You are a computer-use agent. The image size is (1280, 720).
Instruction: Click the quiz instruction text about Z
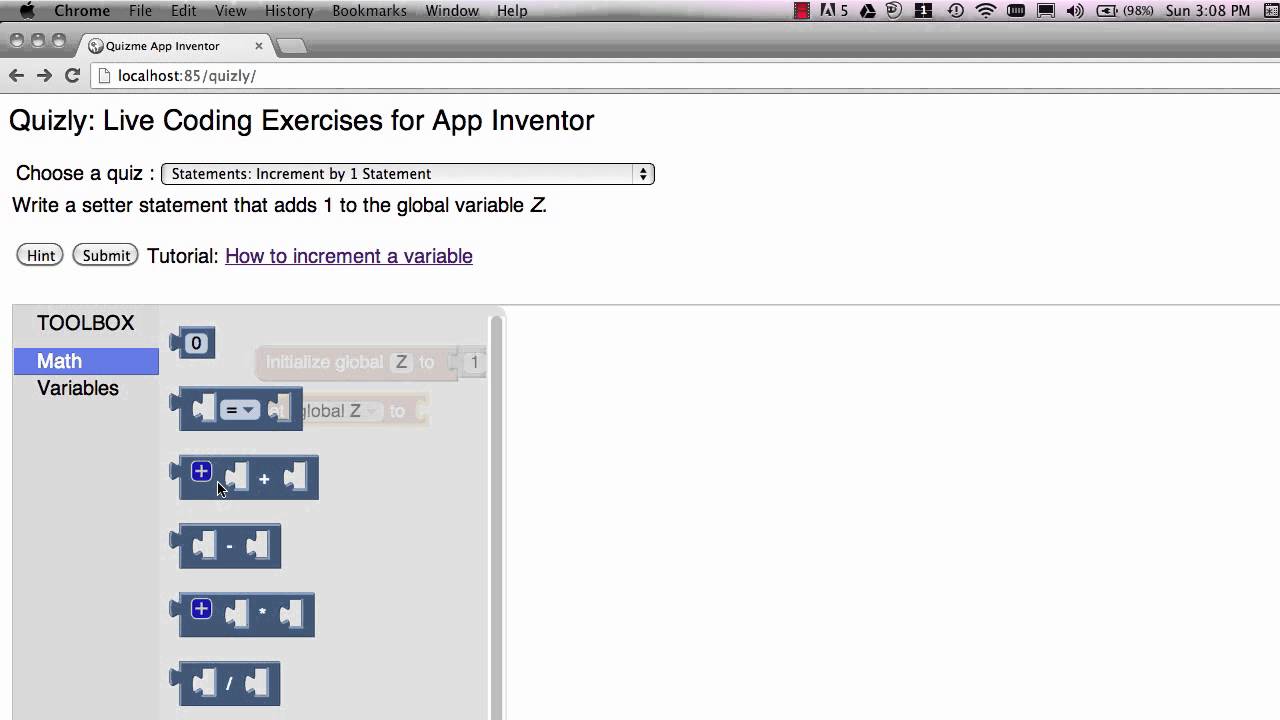click(279, 205)
